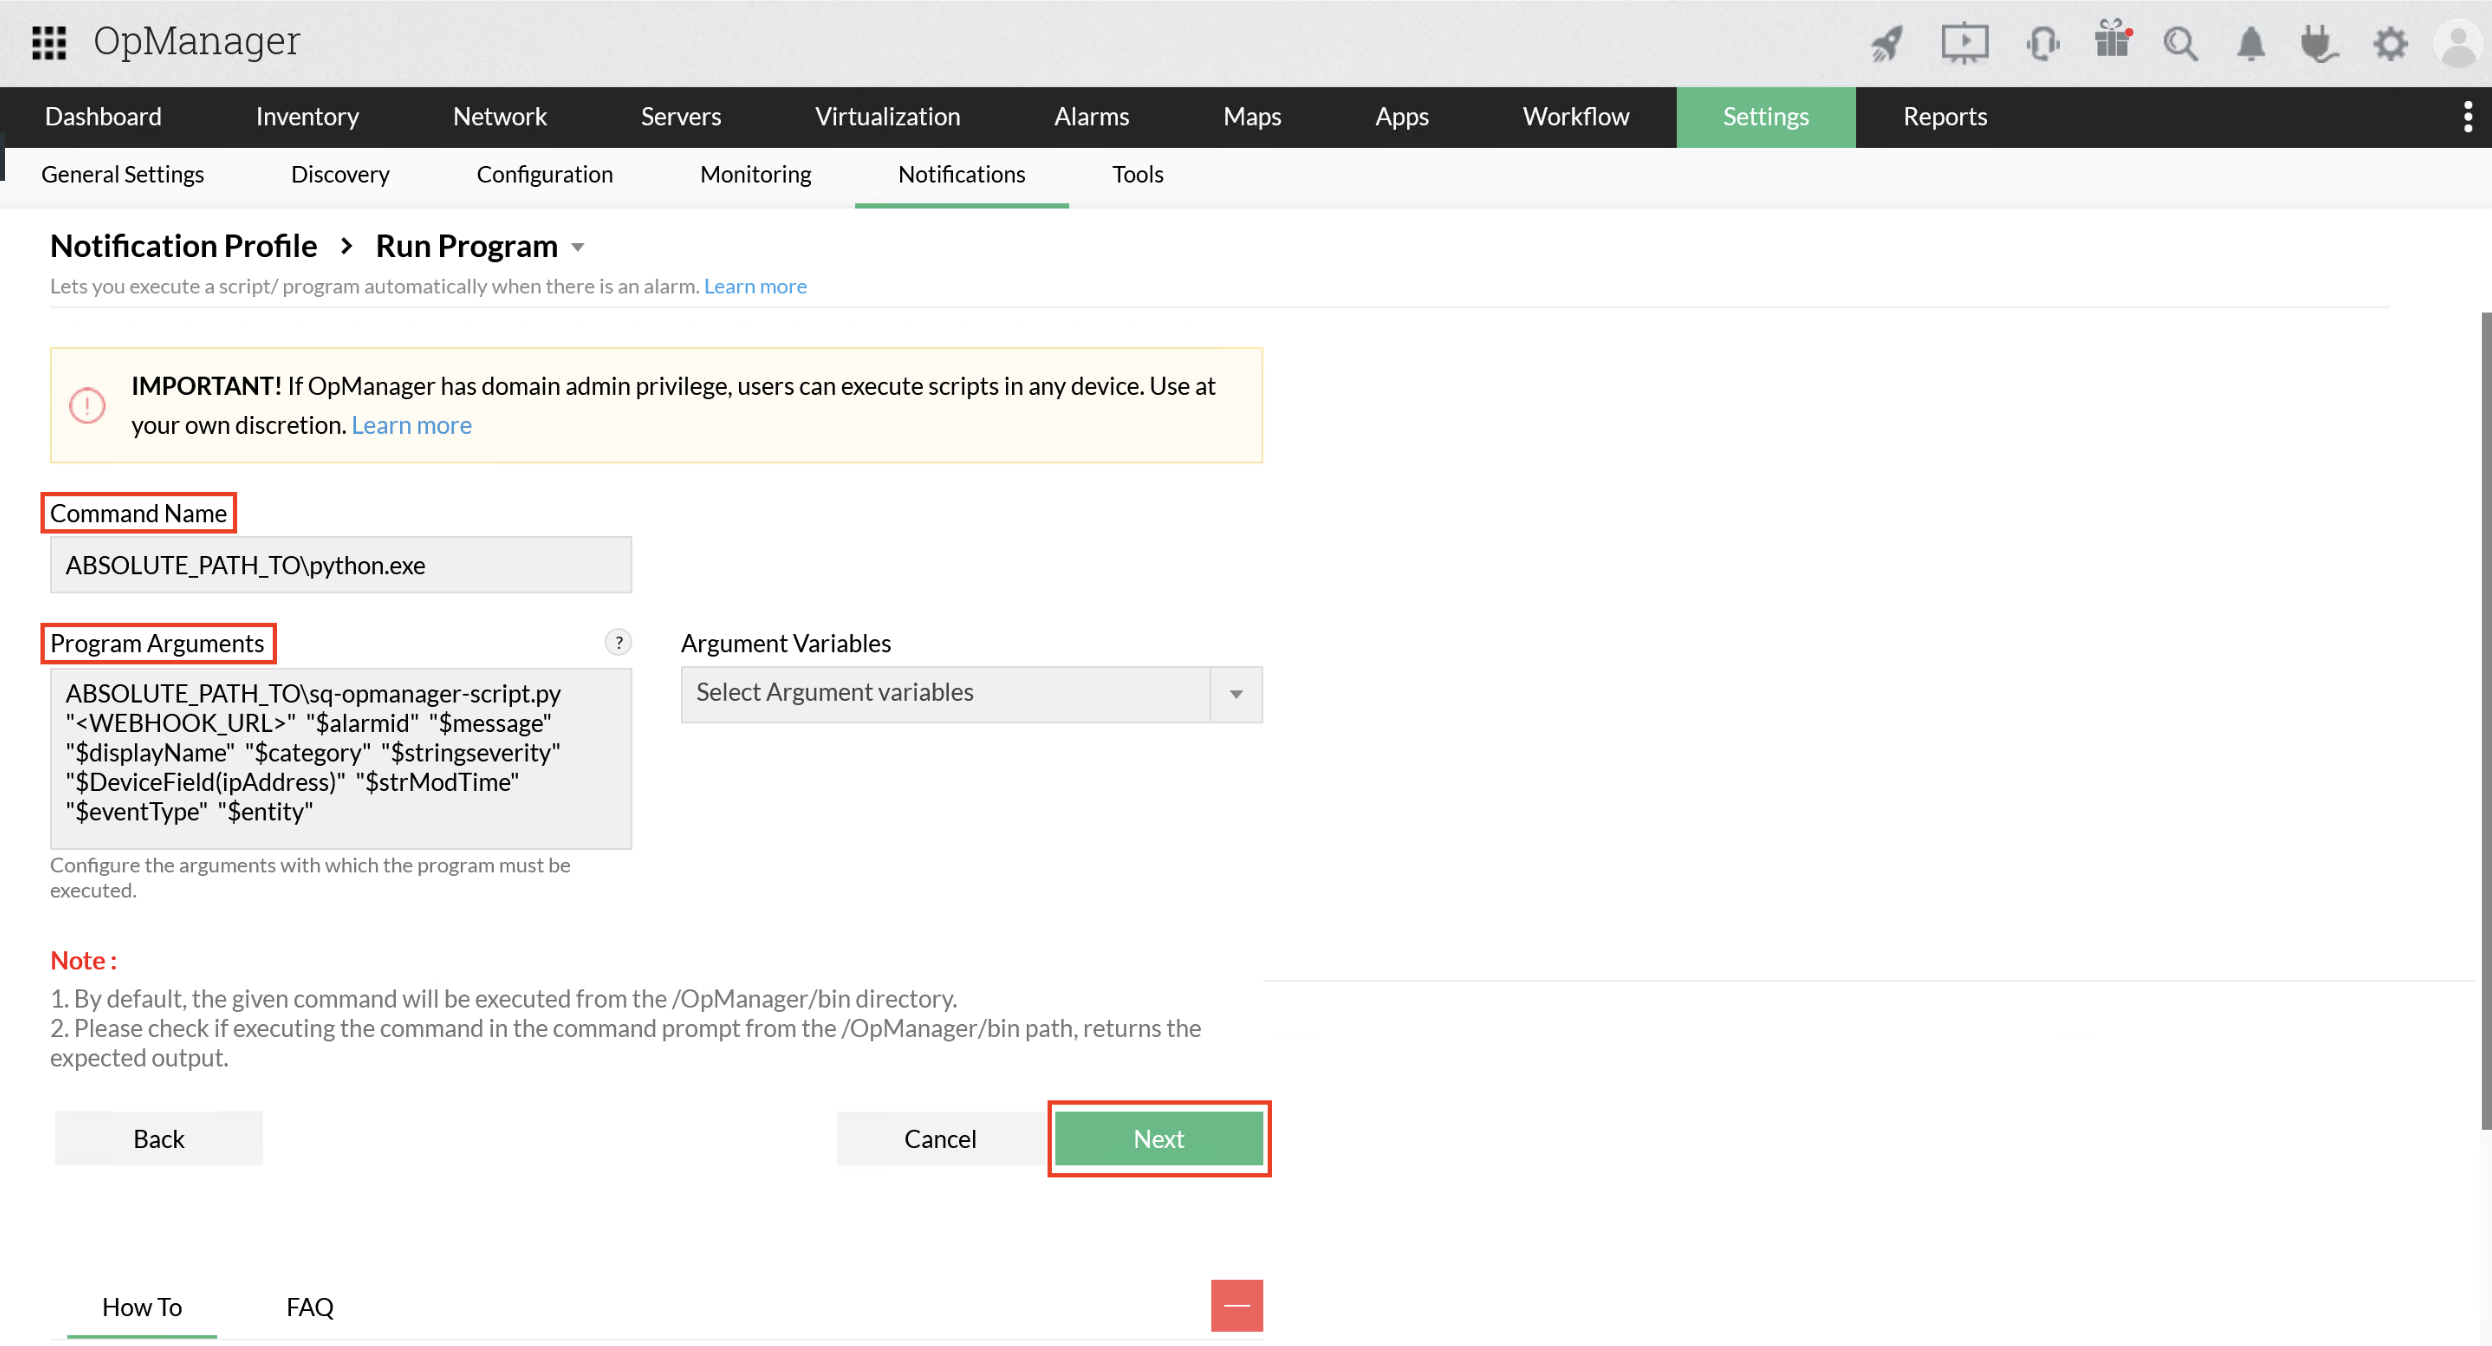2492x1346 pixels.
Task: Click the OpManager logo text
Action: 196,41
